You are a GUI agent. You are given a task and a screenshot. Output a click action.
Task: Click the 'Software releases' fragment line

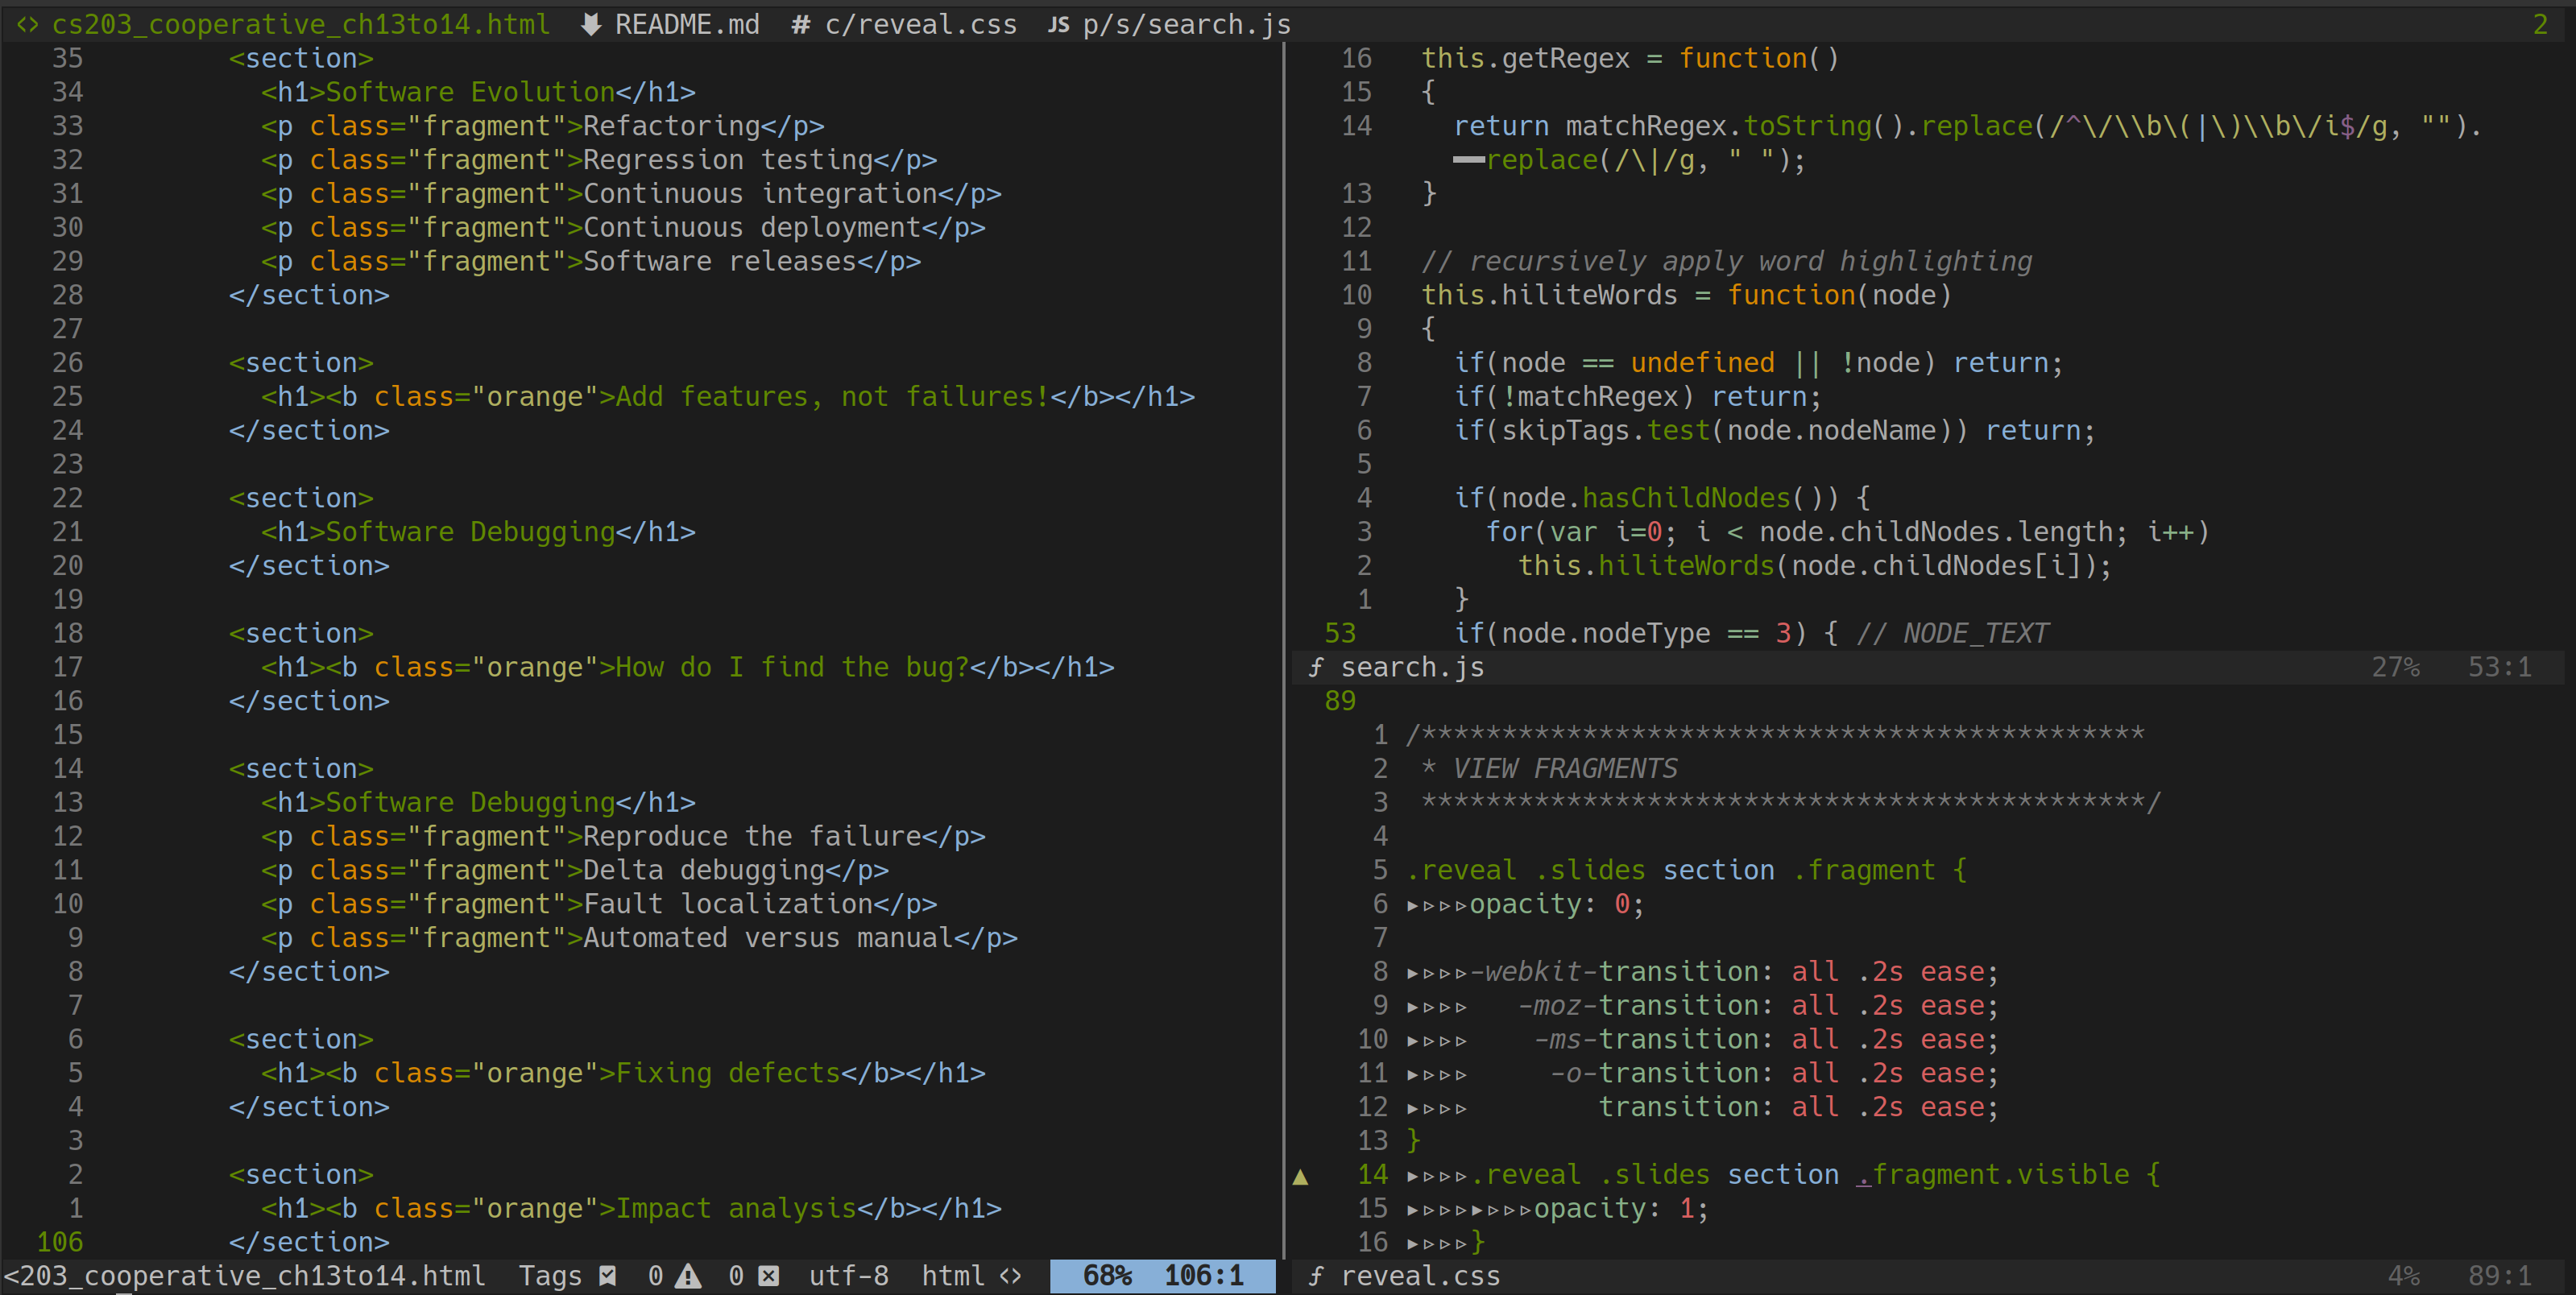click(590, 261)
